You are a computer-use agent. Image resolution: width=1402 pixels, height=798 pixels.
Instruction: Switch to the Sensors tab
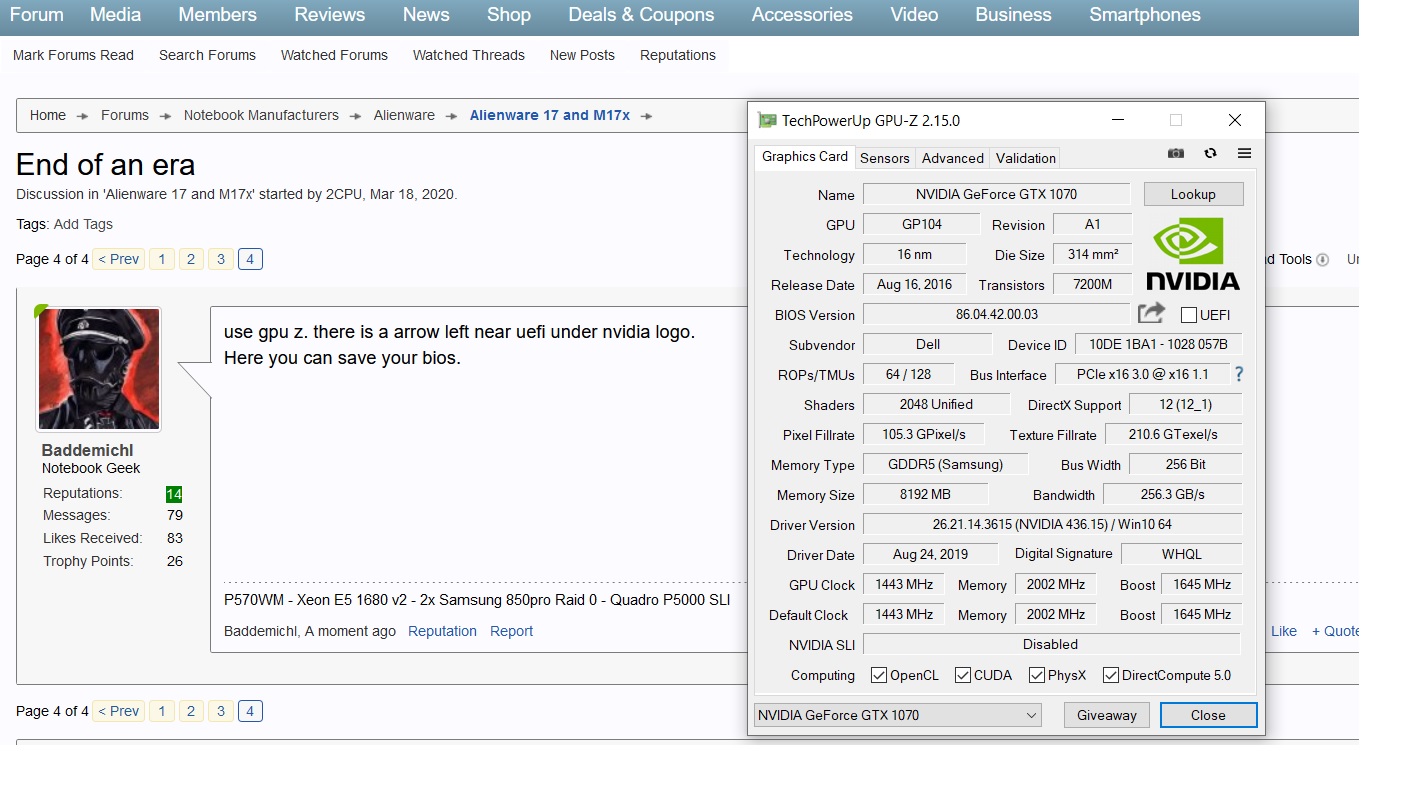click(x=884, y=158)
